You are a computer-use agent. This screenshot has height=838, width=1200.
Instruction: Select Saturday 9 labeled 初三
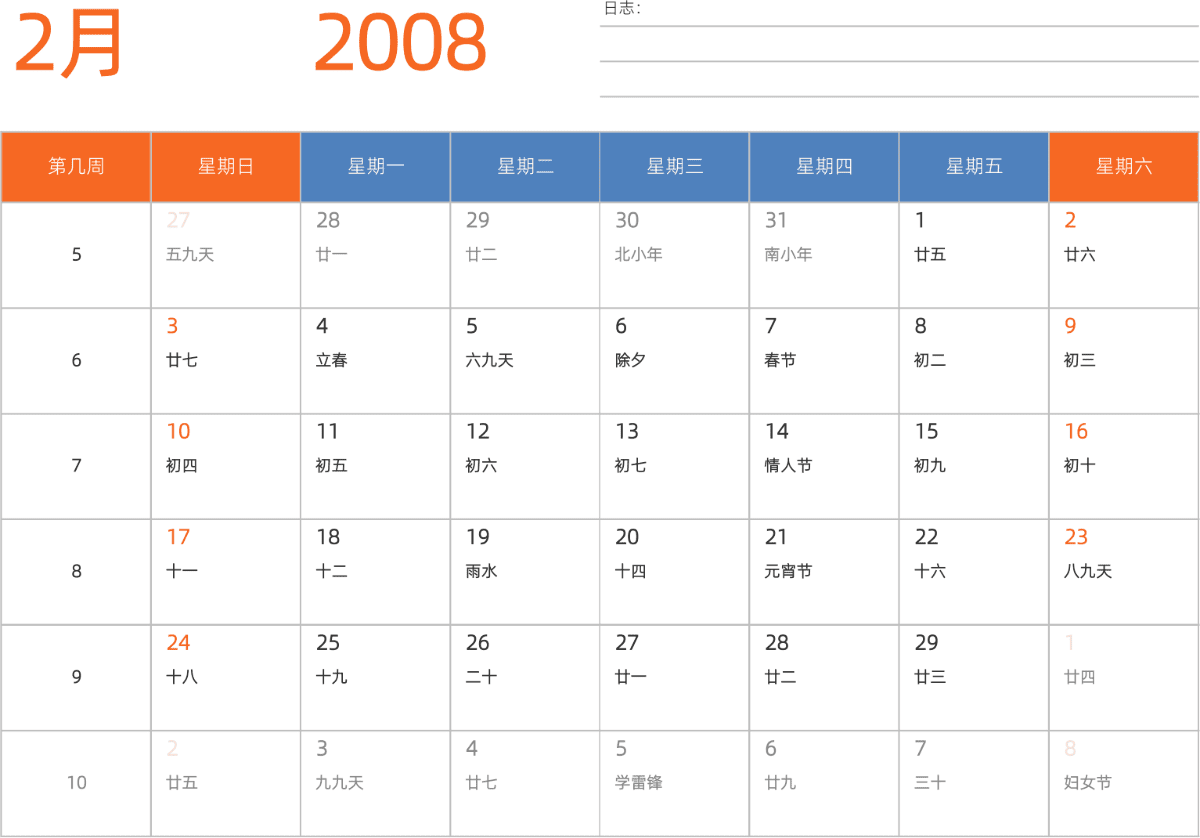point(1124,361)
